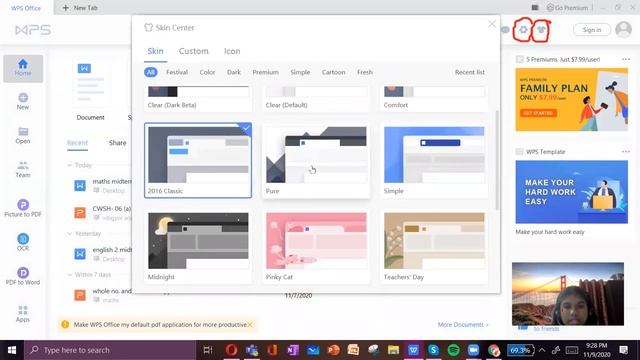640x360 pixels.
Task: Click the Sign in button
Action: pyautogui.click(x=591, y=29)
